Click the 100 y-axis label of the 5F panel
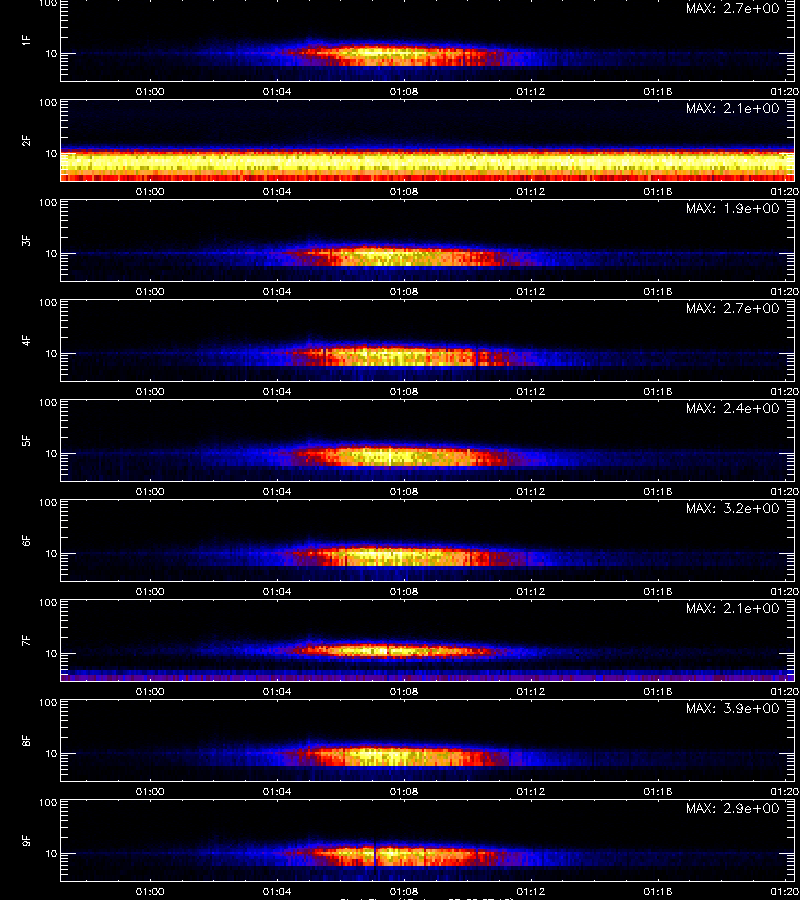800x900 pixels. pyautogui.click(x=48, y=402)
